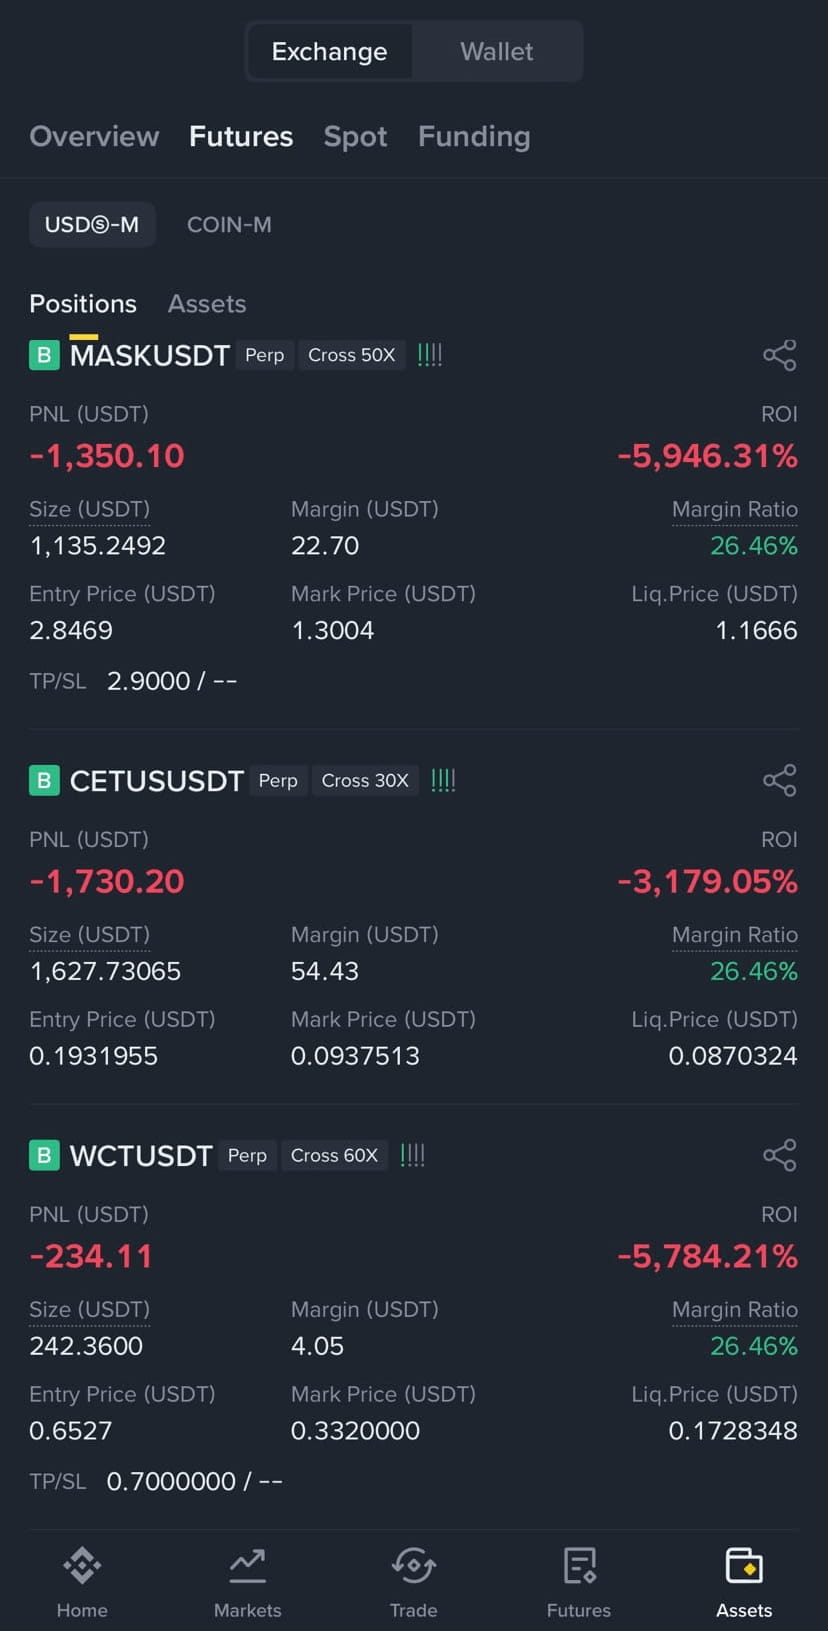Switch to COIN-M futures

click(229, 224)
